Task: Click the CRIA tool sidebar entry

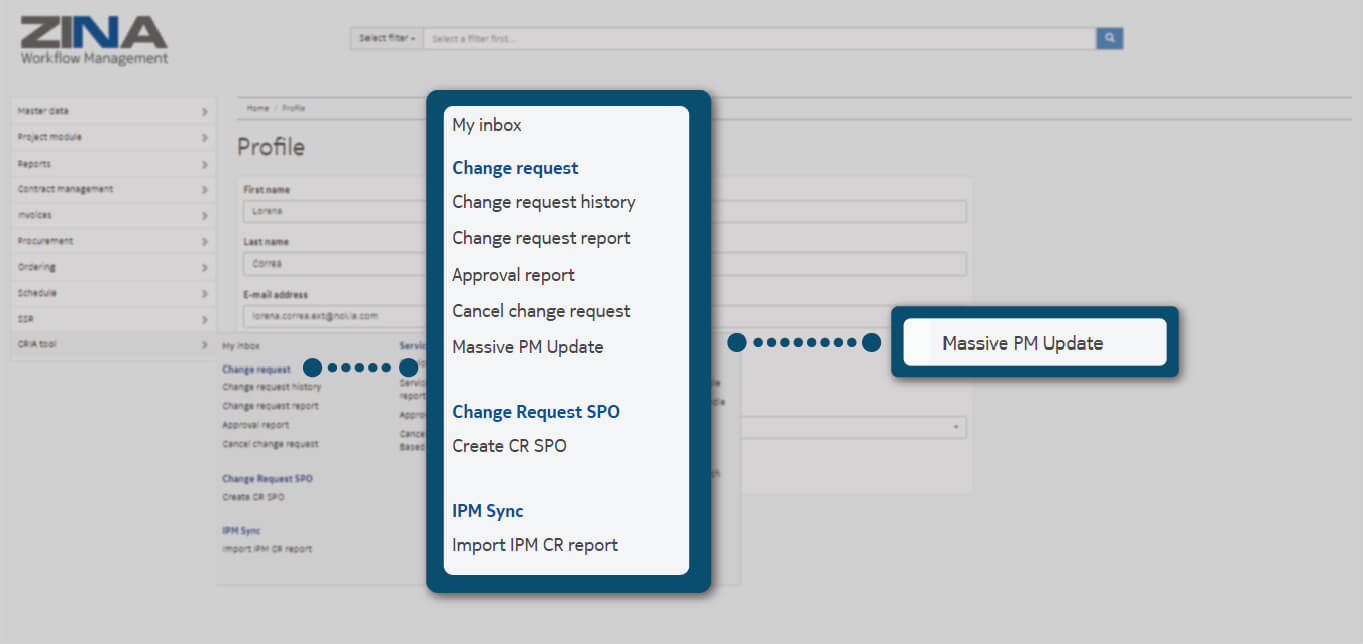Action: [x=112, y=344]
